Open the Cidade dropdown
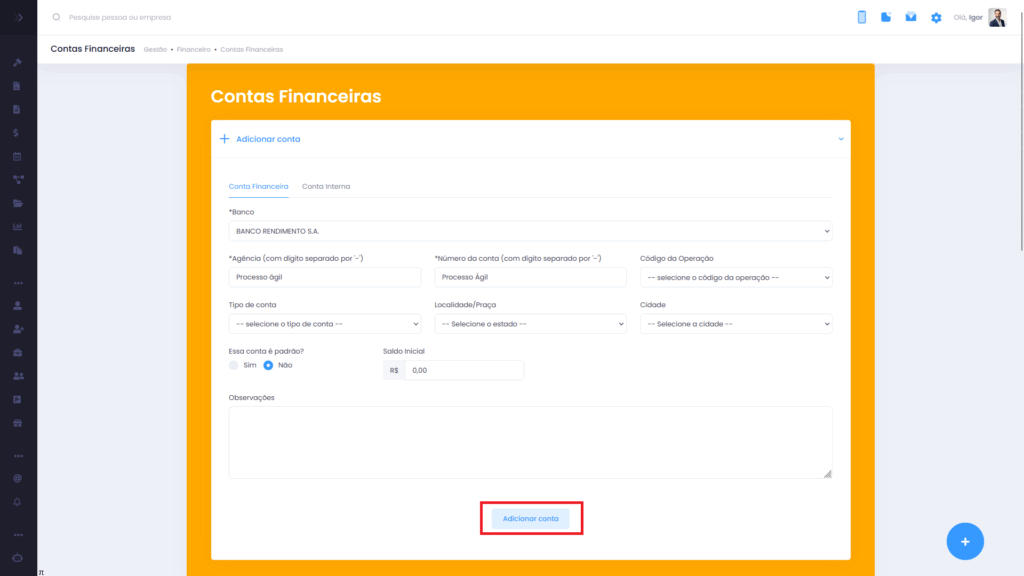This screenshot has height=576, width=1024. click(x=736, y=324)
